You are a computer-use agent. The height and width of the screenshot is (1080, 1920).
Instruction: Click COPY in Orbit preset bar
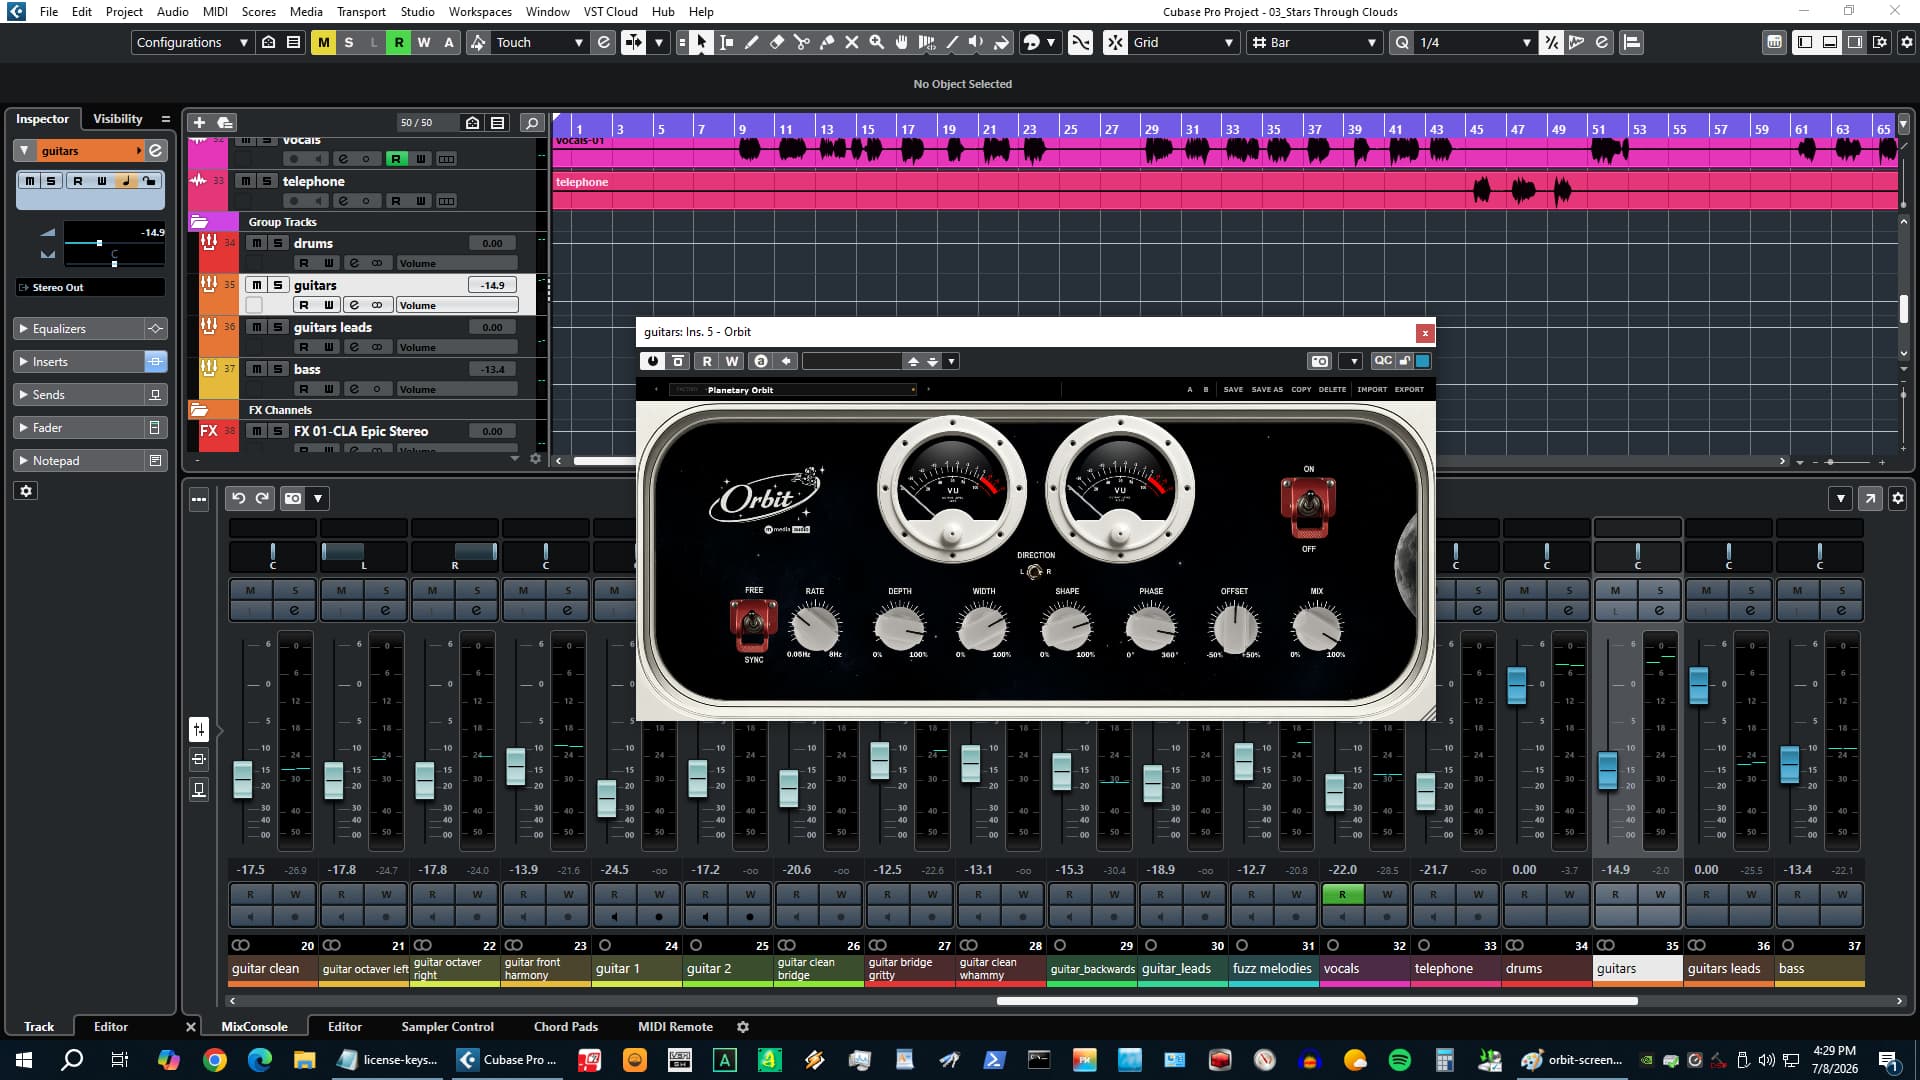pyautogui.click(x=1301, y=389)
